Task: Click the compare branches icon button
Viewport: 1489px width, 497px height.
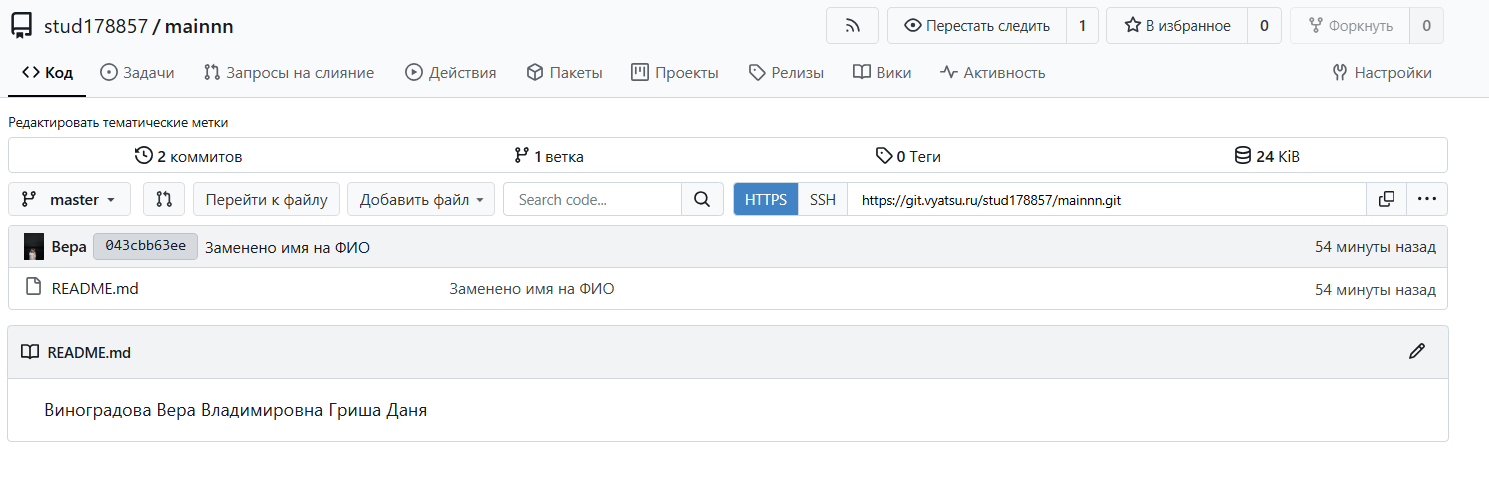Action: pyautogui.click(x=164, y=199)
